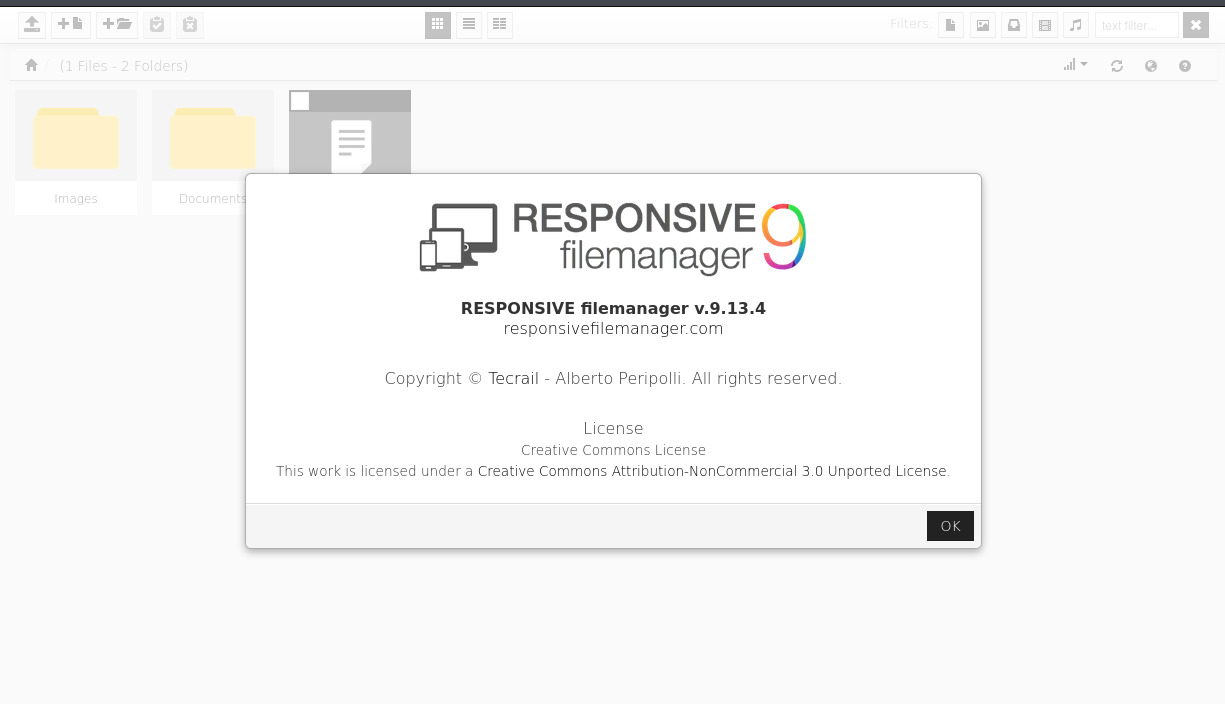The image size is (1225, 704).
Task: Click the document file thumbnail
Action: click(351, 143)
